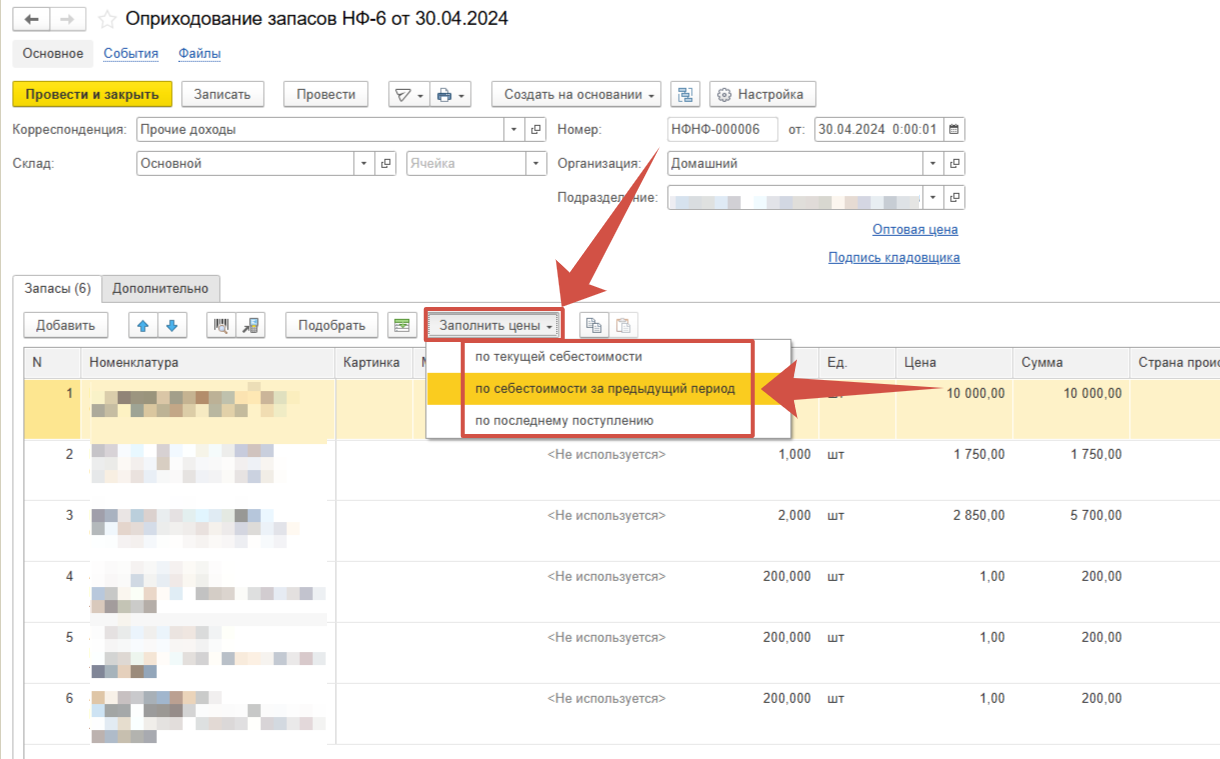Click the Номер input field

click(721, 129)
